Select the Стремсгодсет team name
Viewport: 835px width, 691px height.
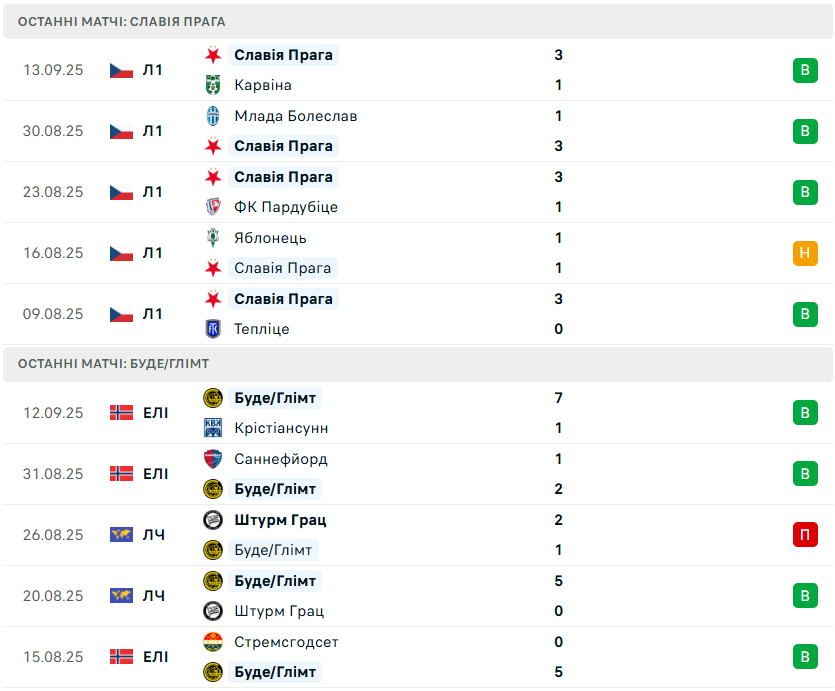pos(286,642)
